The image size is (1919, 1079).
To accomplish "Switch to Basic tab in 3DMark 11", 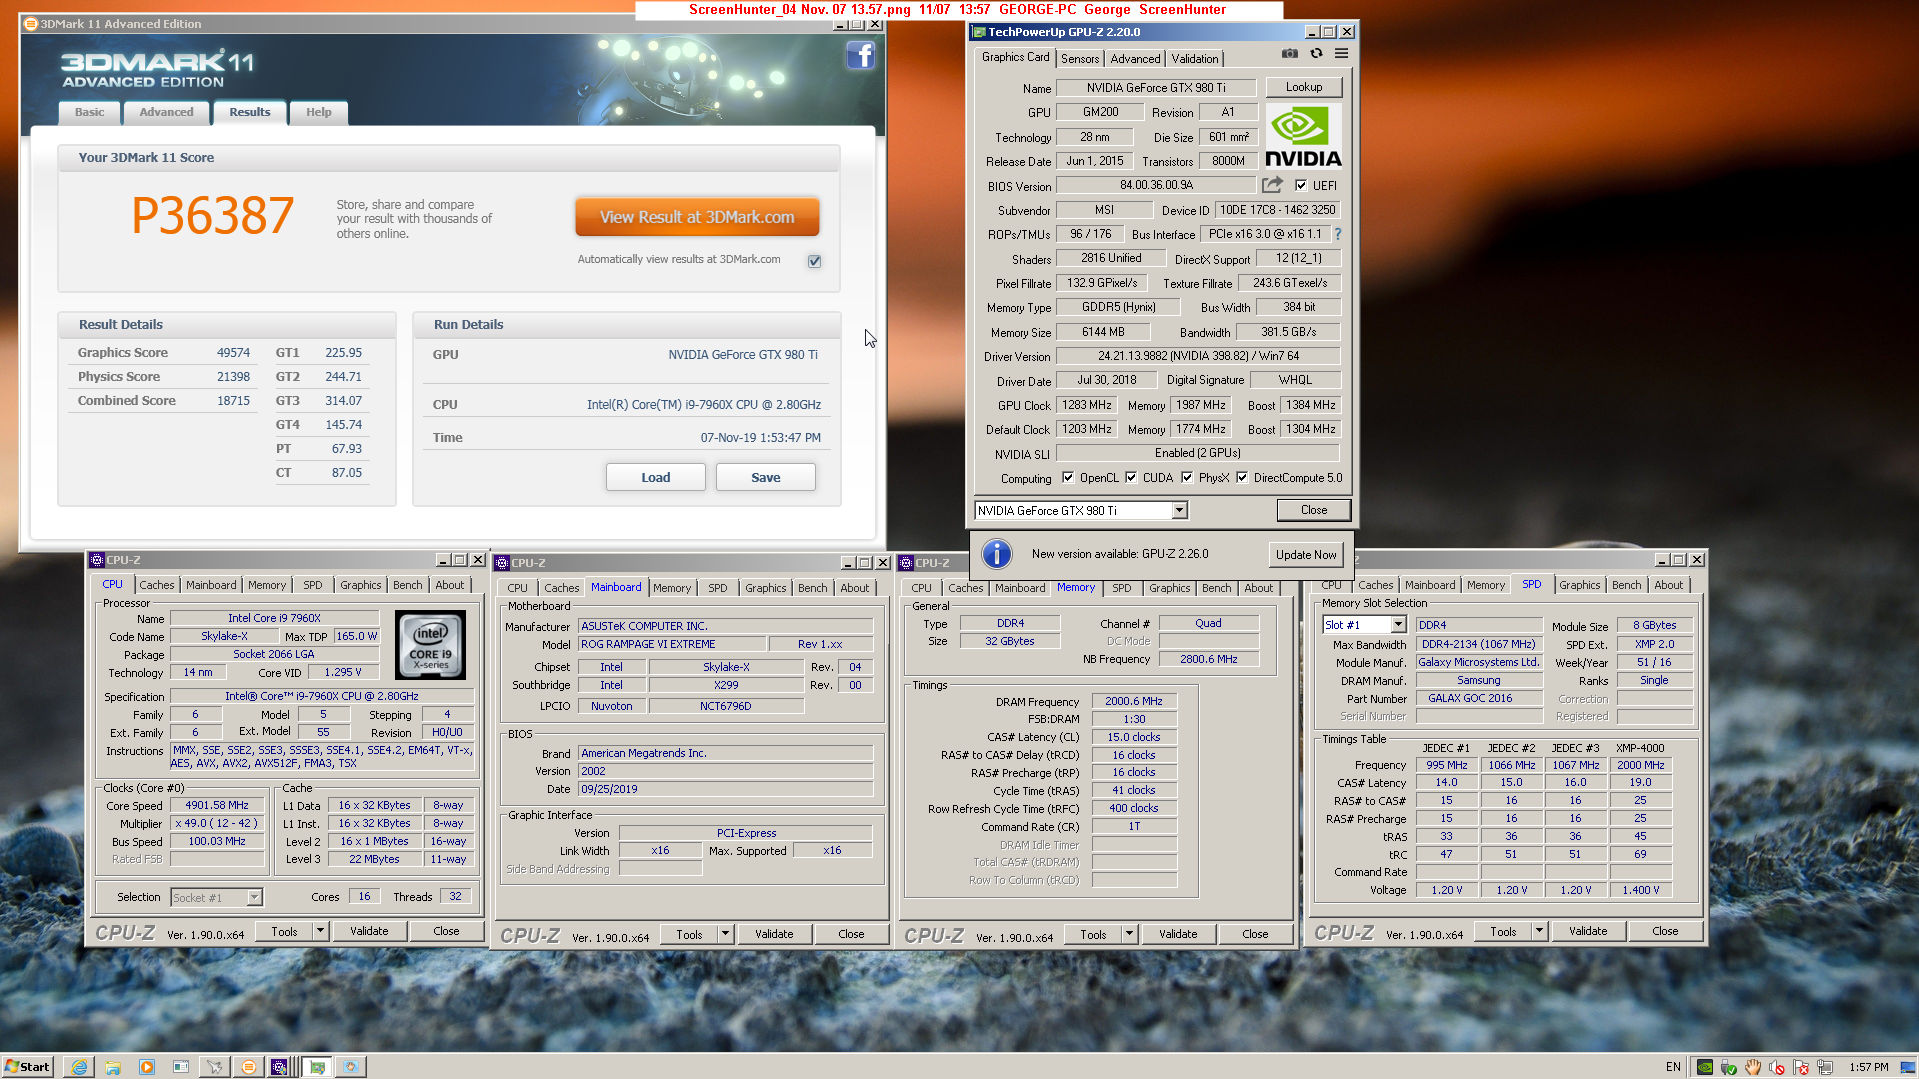I will pyautogui.click(x=89, y=112).
